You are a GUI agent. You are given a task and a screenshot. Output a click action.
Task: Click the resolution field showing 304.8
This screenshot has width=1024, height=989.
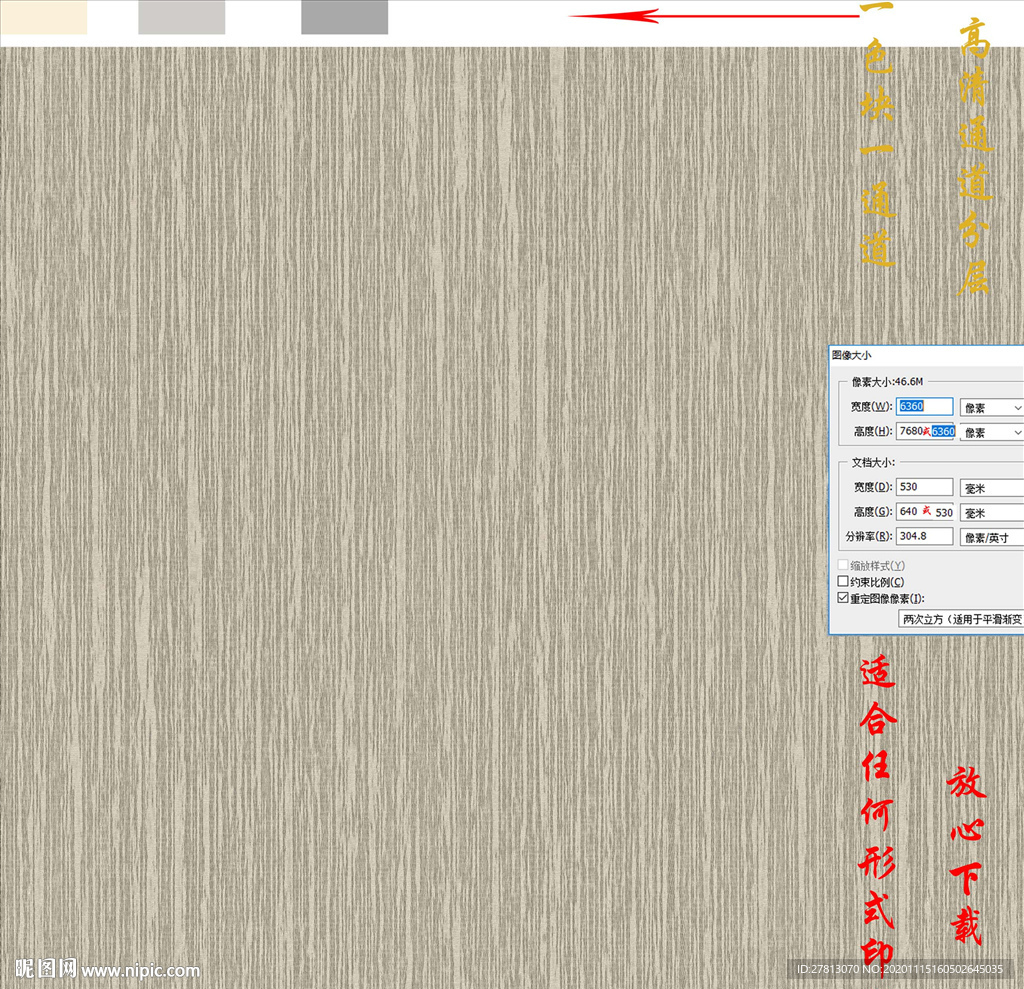point(924,536)
